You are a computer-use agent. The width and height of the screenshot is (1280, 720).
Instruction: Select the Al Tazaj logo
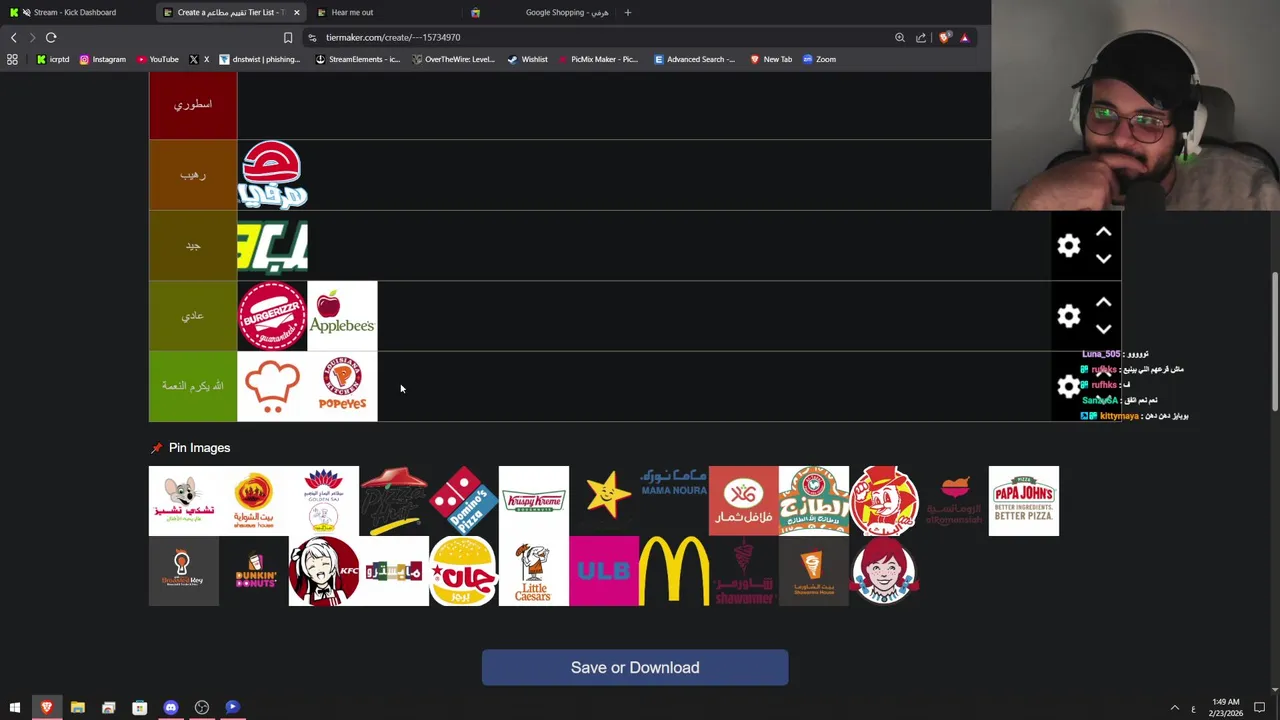point(814,501)
